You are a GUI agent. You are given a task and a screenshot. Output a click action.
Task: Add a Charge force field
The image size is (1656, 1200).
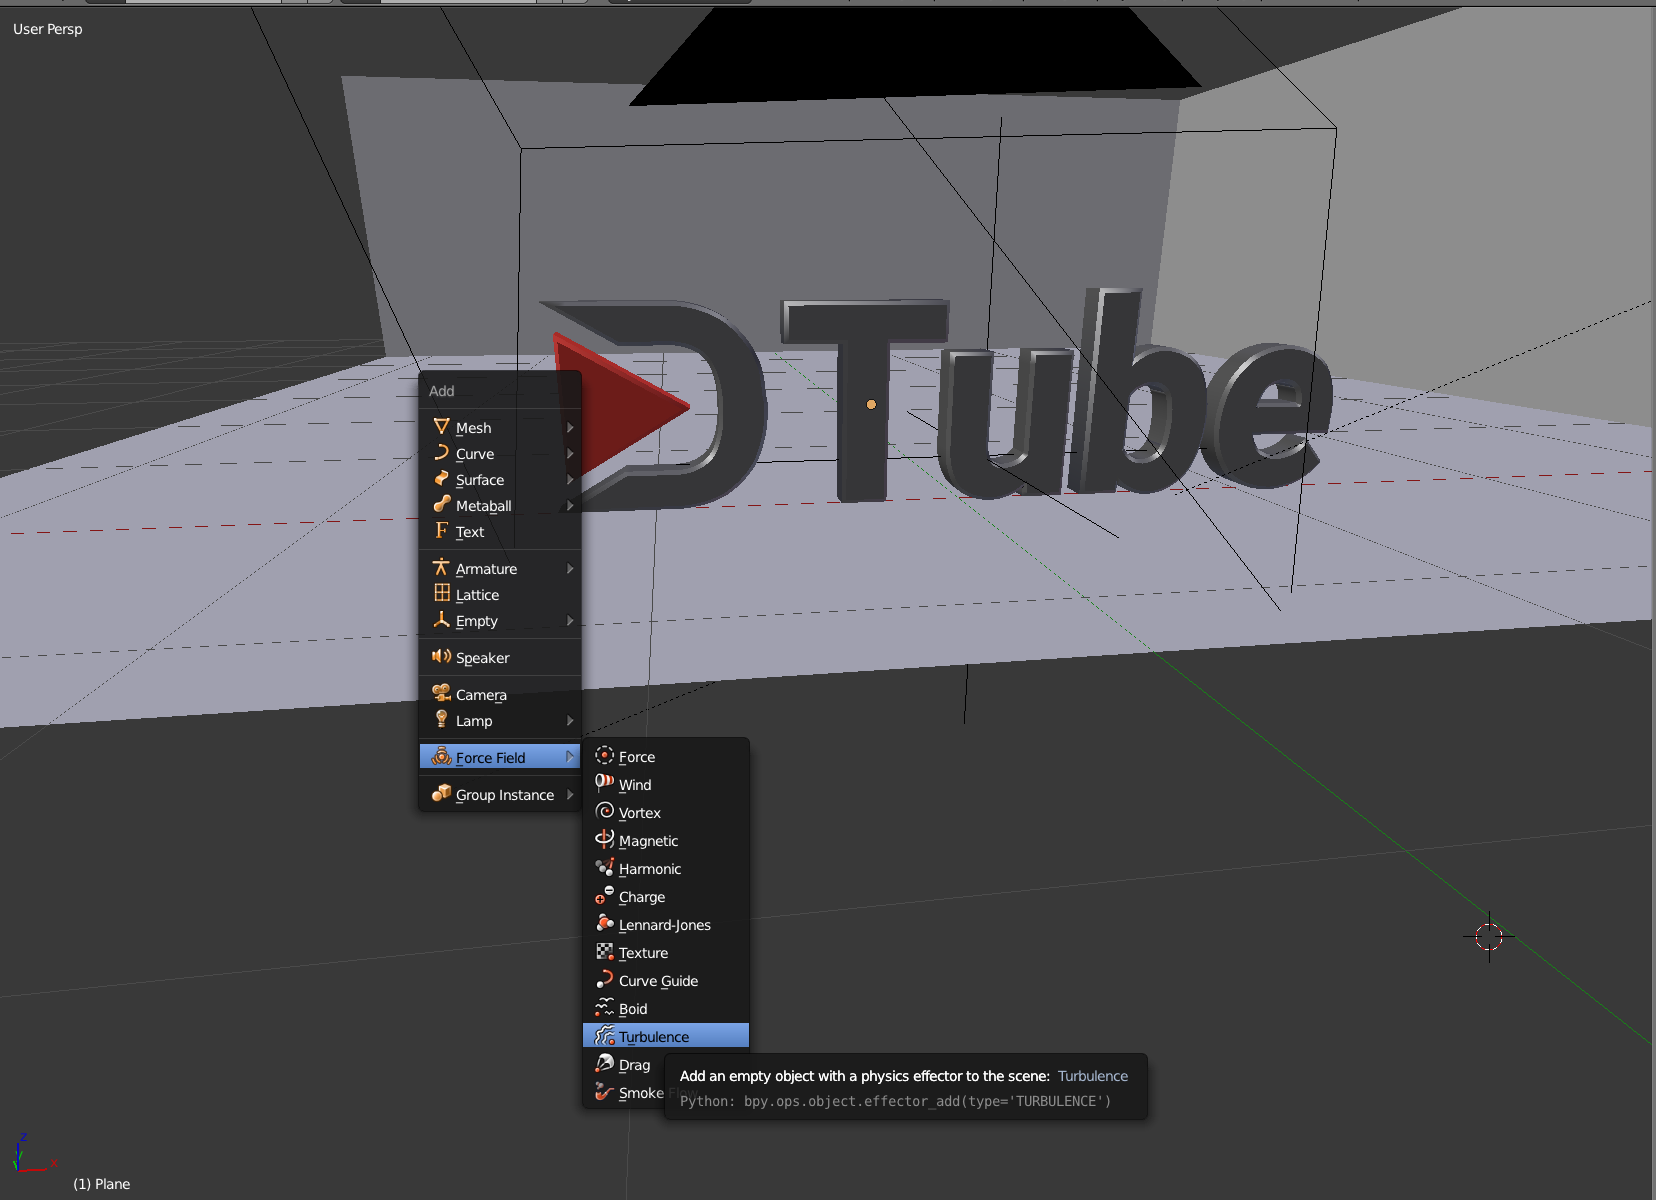click(666, 897)
